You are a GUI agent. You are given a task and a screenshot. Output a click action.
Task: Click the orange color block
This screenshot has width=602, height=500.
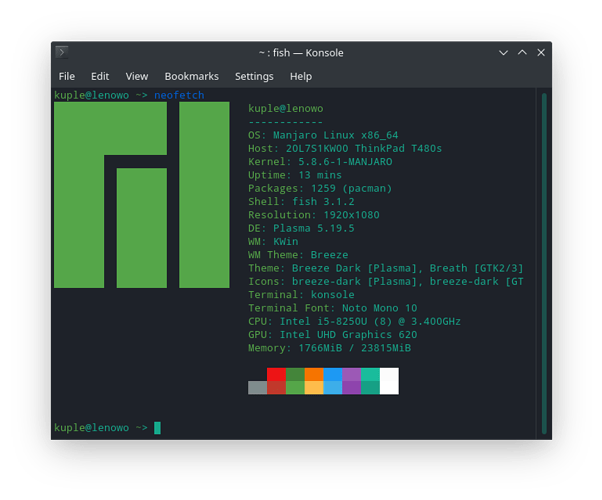314,374
